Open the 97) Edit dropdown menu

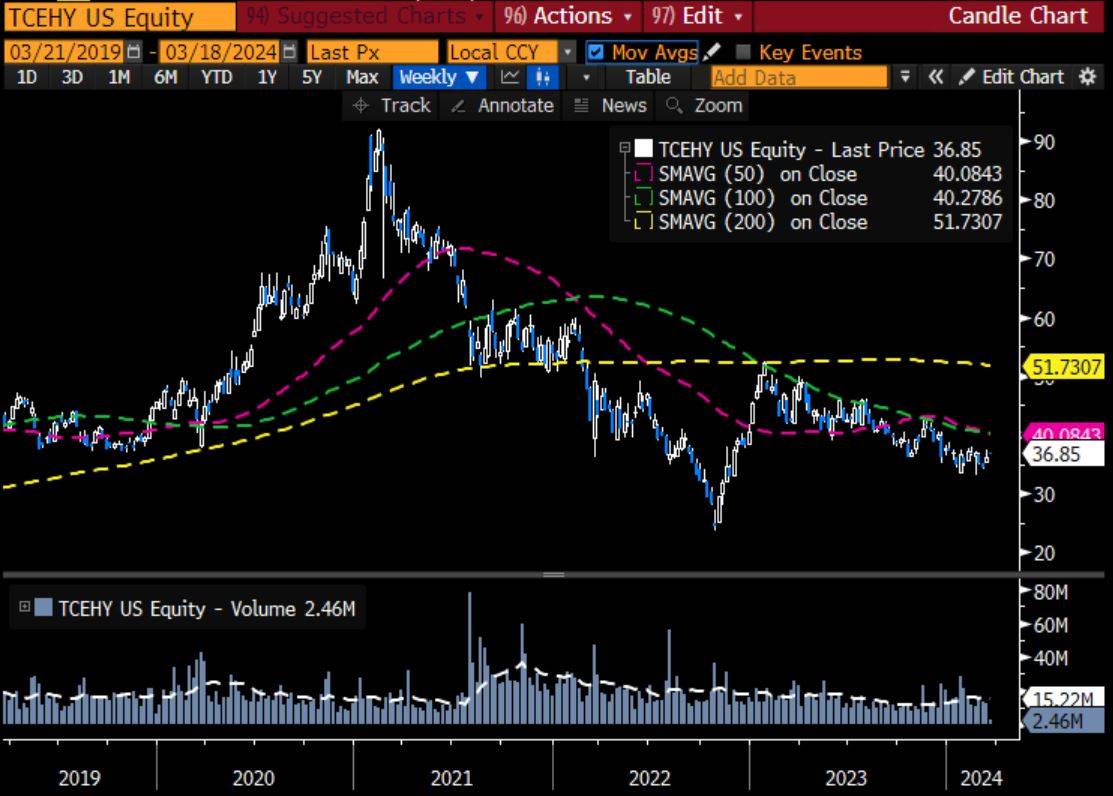tap(697, 16)
